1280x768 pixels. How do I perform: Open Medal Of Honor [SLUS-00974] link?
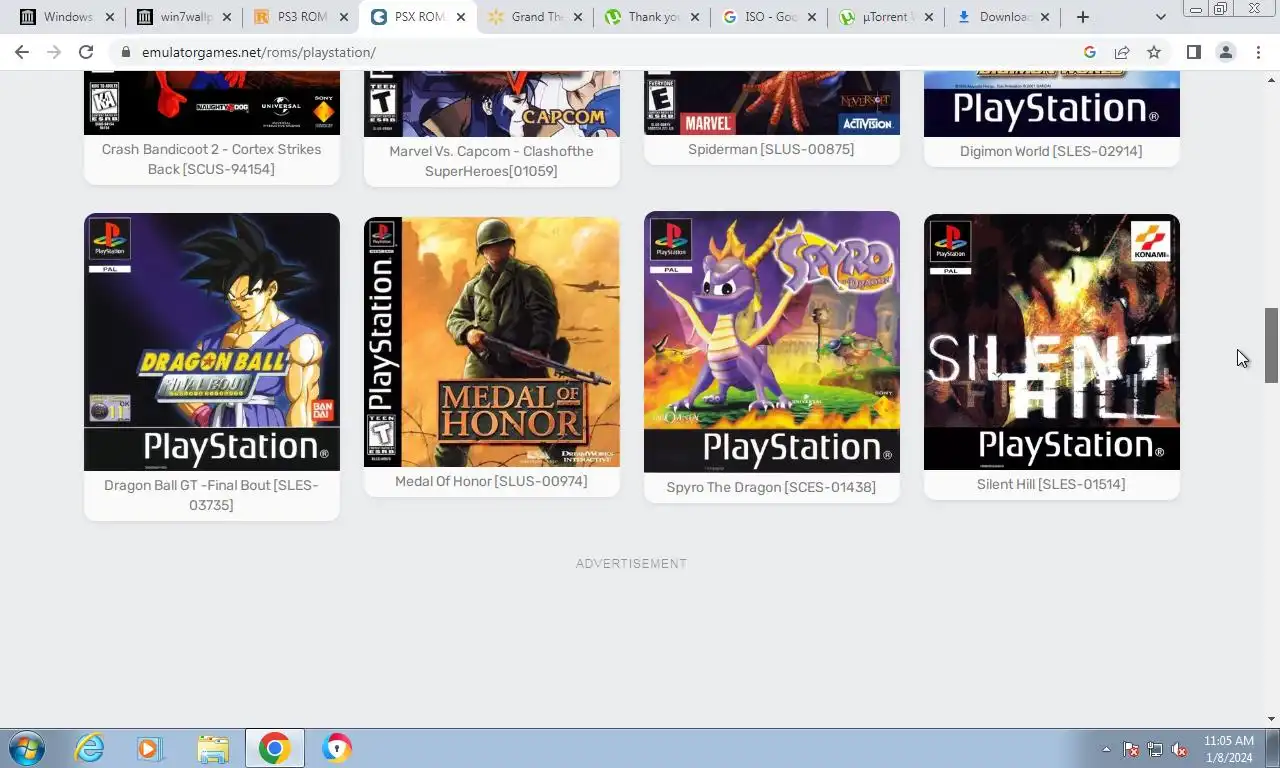pos(491,481)
